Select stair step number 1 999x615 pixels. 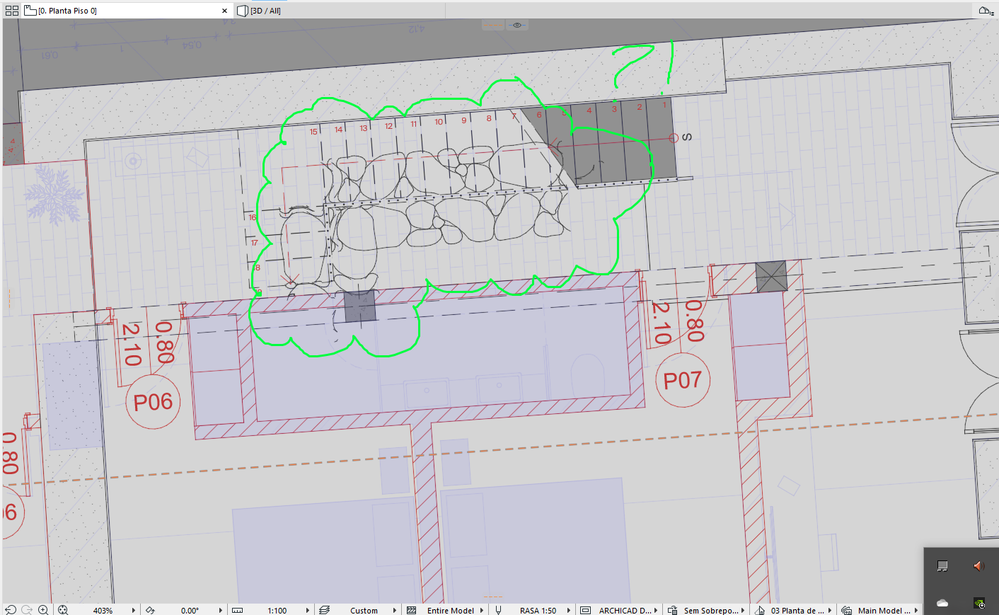665,105
